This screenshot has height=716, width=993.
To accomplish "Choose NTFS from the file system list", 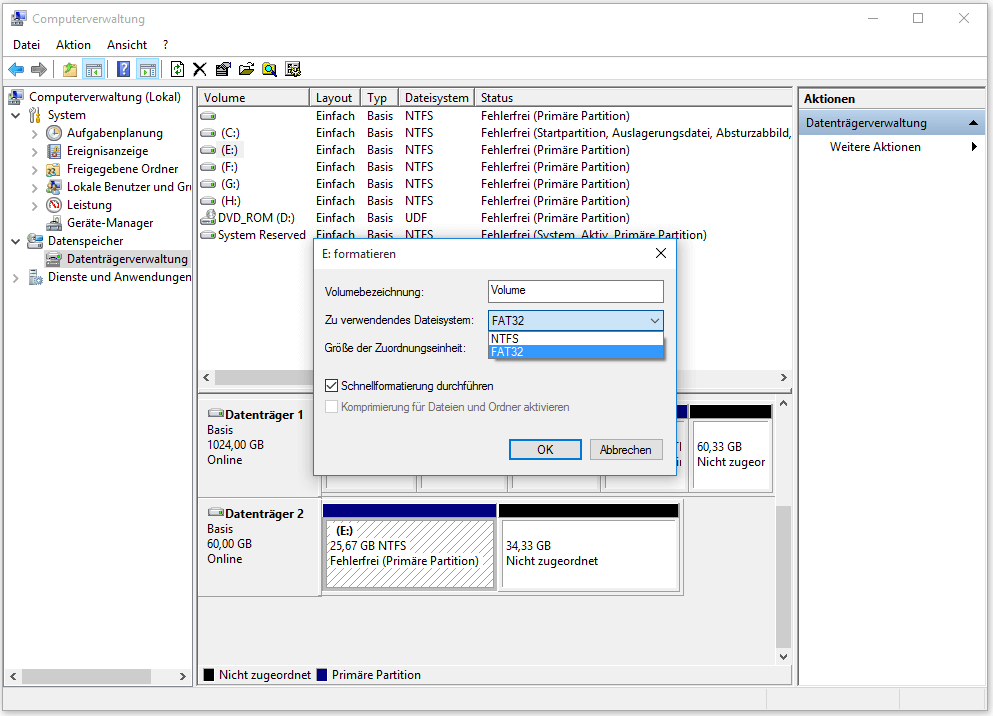I will (x=576, y=339).
